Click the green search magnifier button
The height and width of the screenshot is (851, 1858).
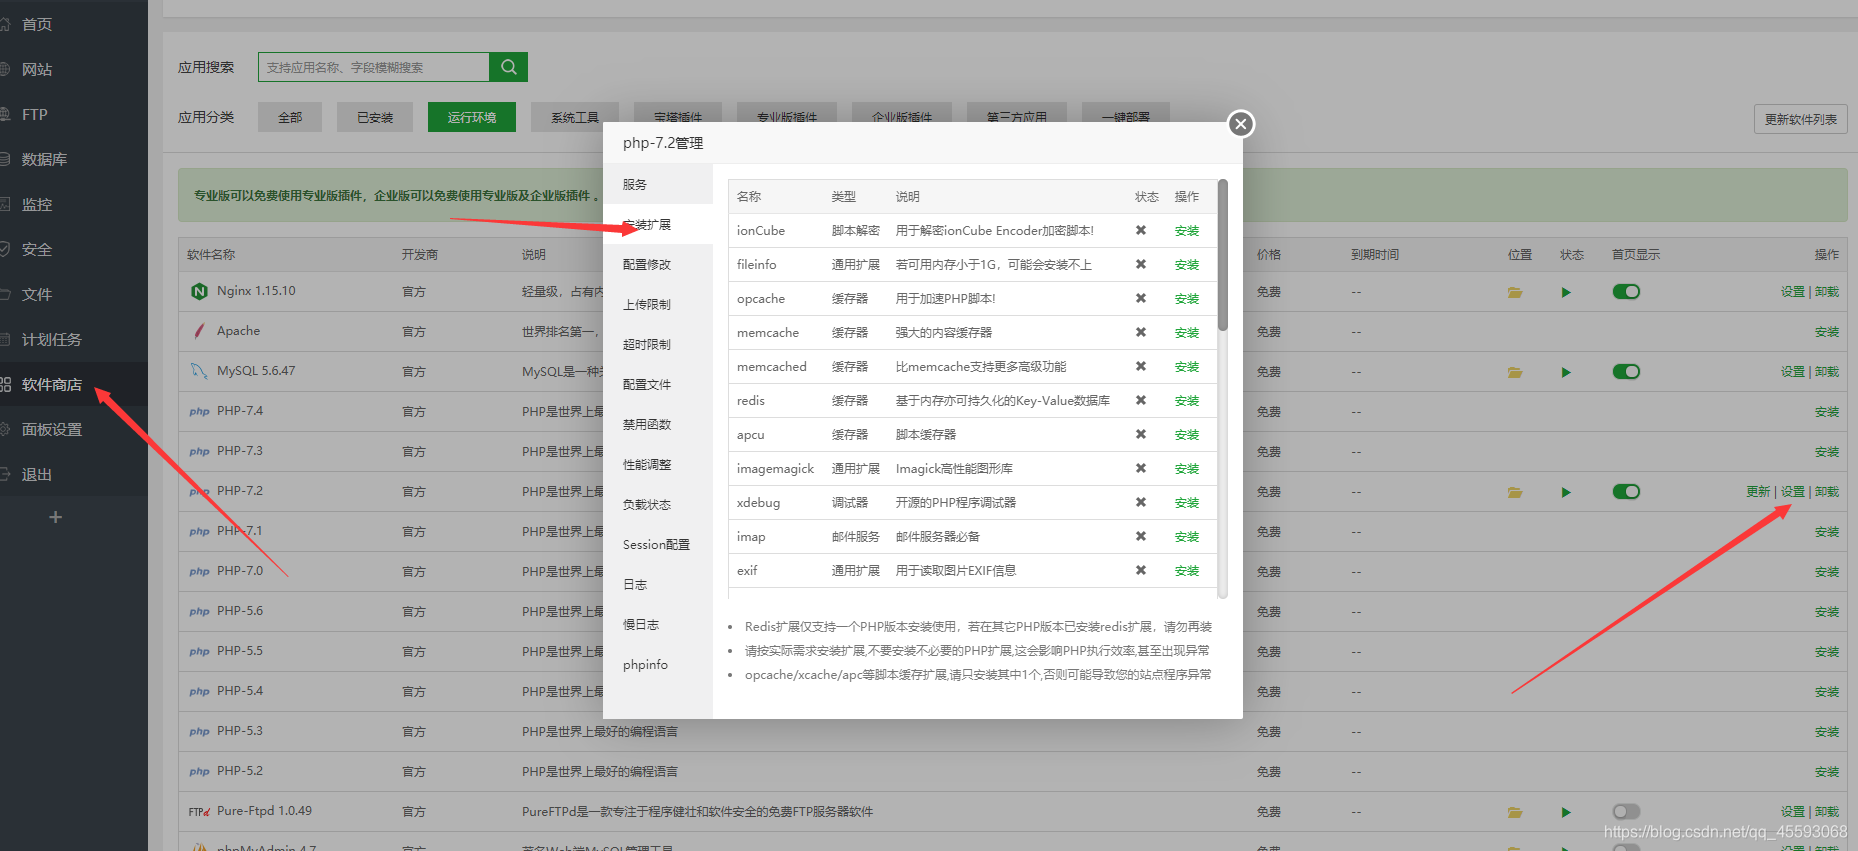coord(508,67)
